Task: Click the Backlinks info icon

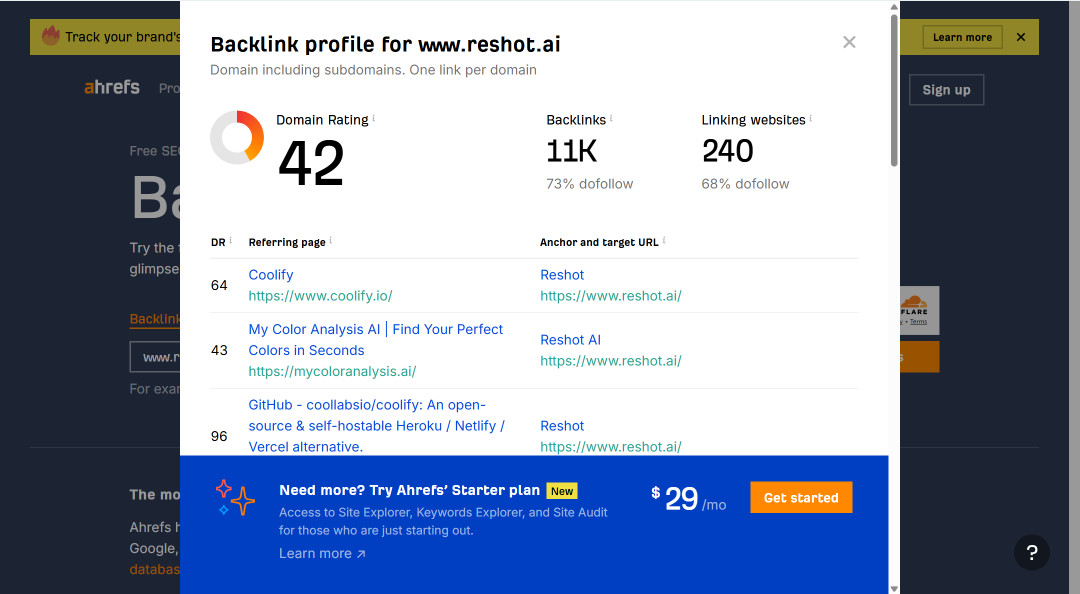Action: point(611,119)
